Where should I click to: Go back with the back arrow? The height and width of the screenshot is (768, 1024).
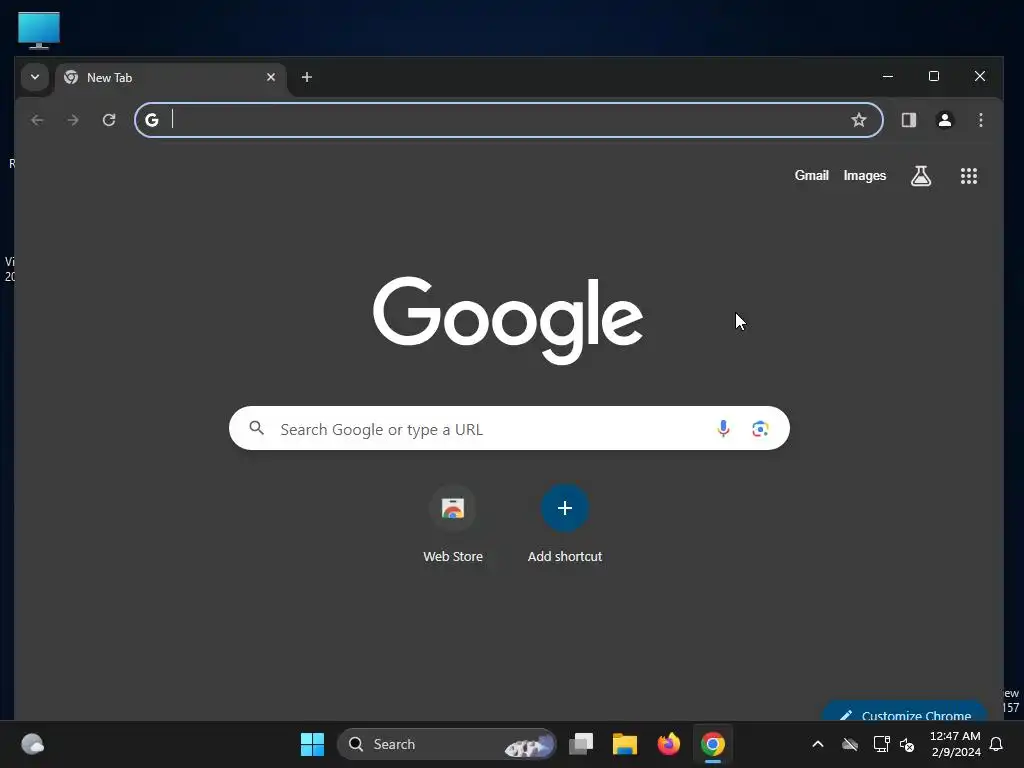click(37, 120)
